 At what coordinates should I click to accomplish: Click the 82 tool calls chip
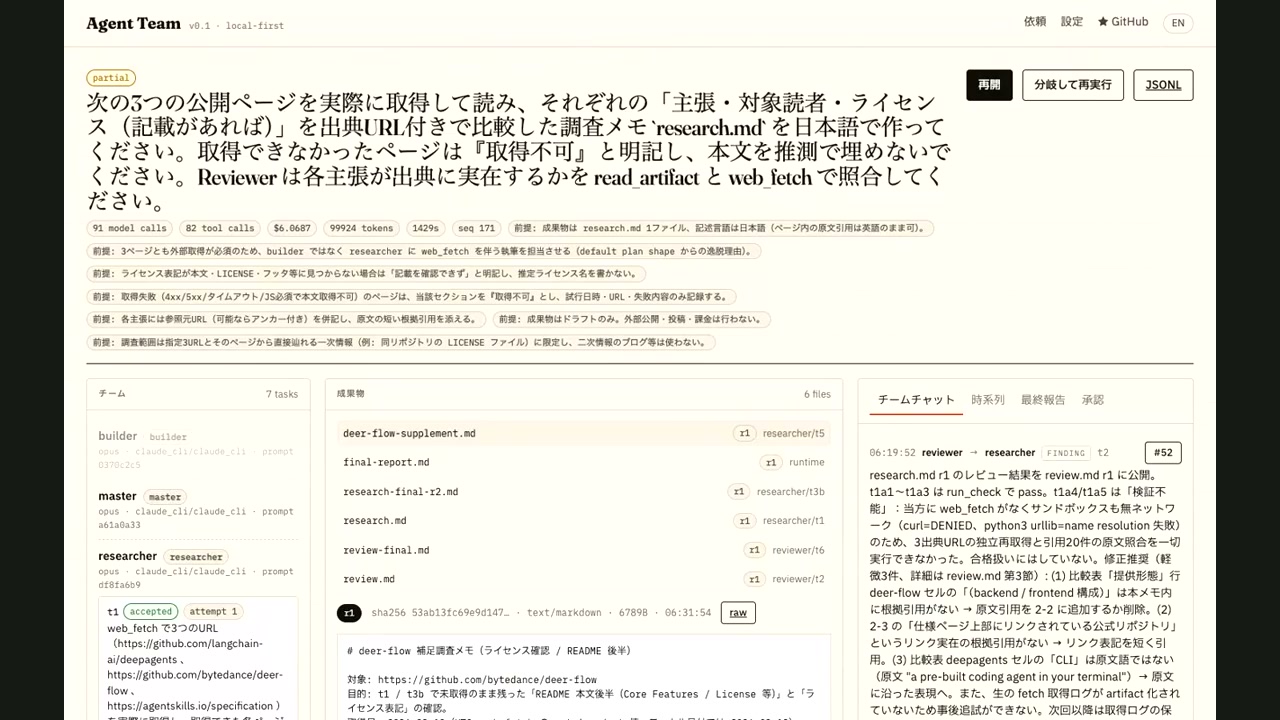(220, 228)
